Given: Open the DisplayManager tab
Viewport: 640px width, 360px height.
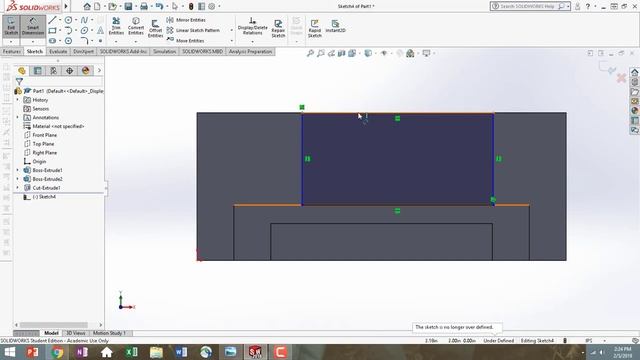Looking at the screenshot, I should click(85, 71).
